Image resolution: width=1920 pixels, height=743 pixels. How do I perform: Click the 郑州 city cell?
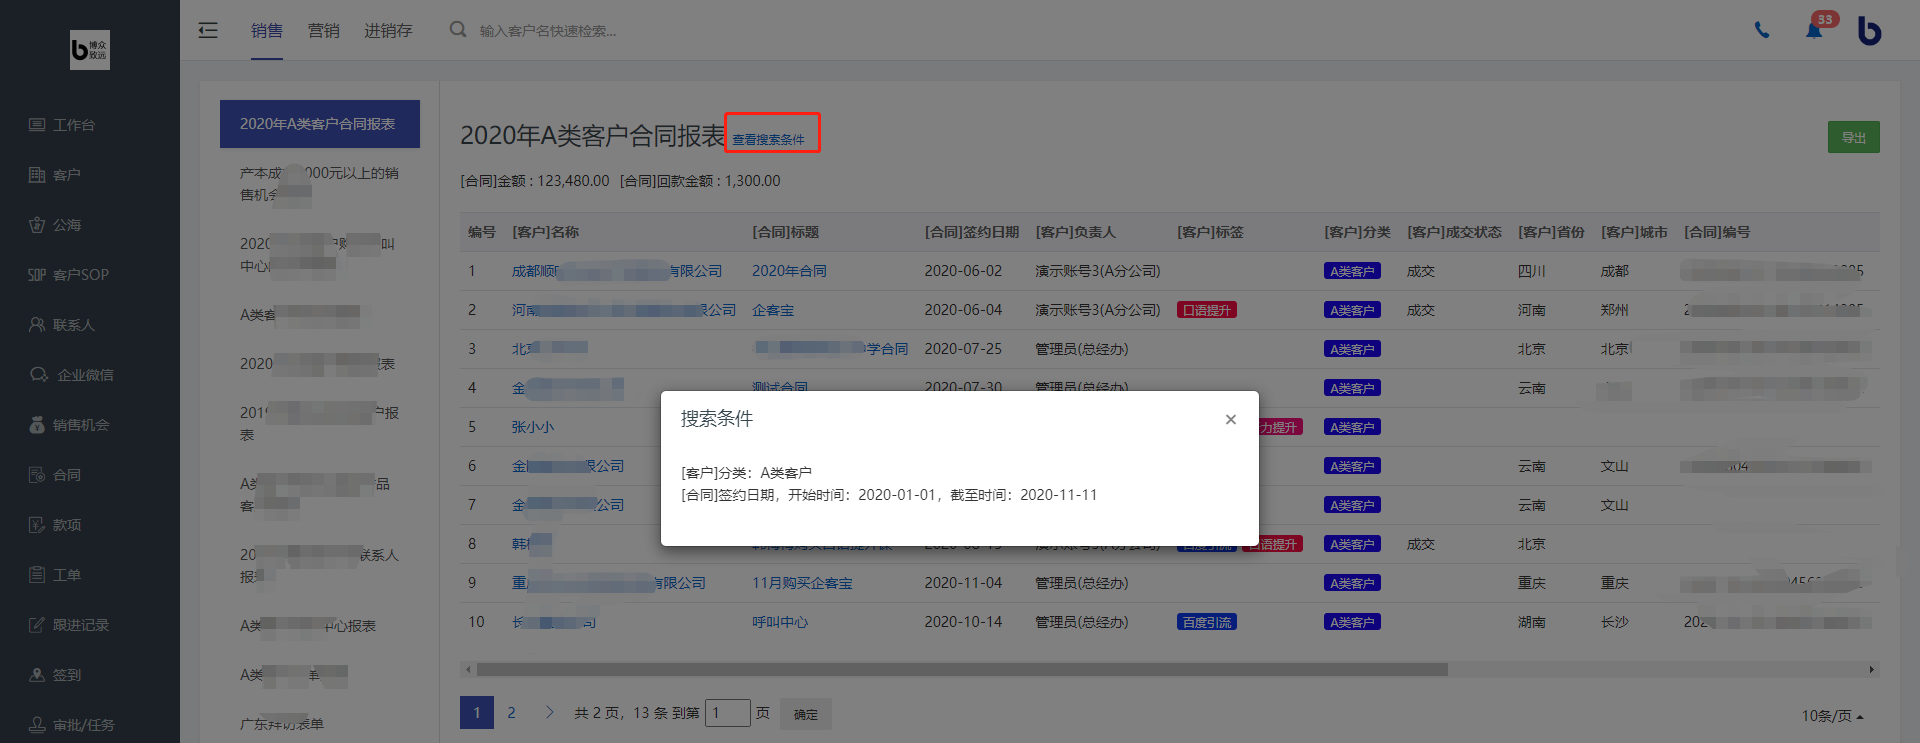point(1615,310)
